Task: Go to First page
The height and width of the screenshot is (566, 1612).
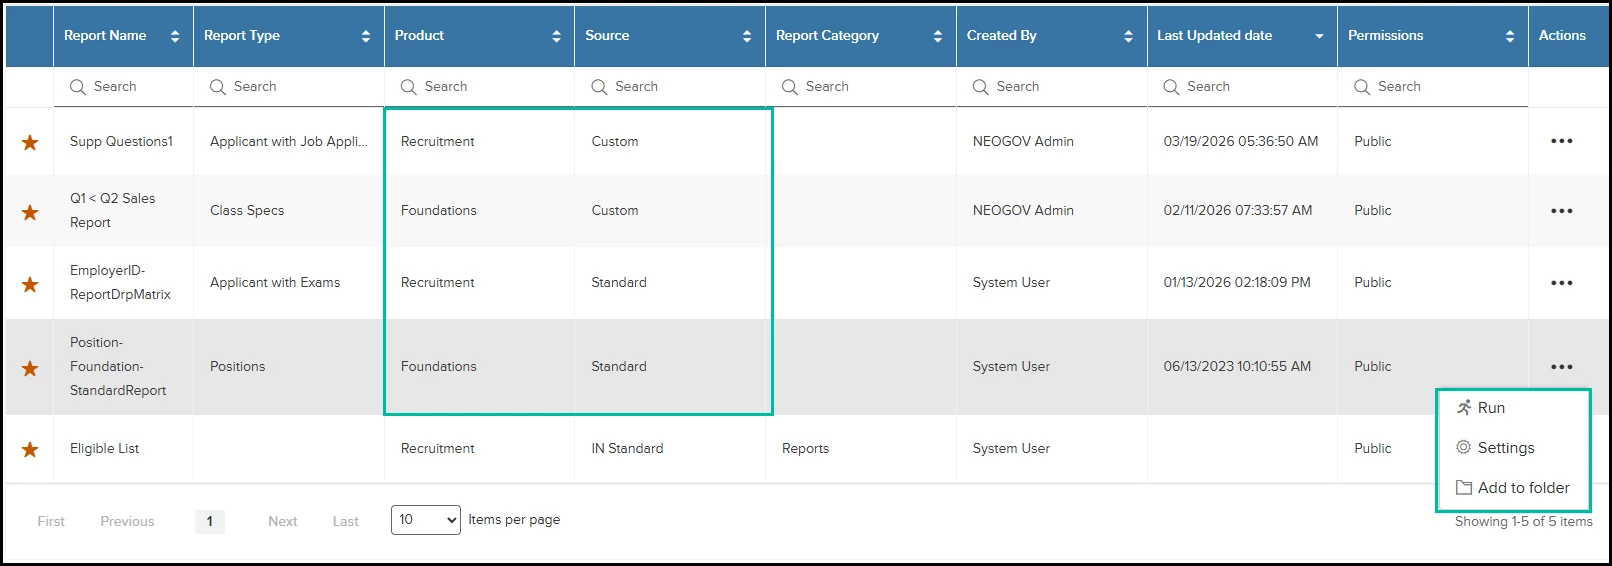Action: tap(51, 521)
